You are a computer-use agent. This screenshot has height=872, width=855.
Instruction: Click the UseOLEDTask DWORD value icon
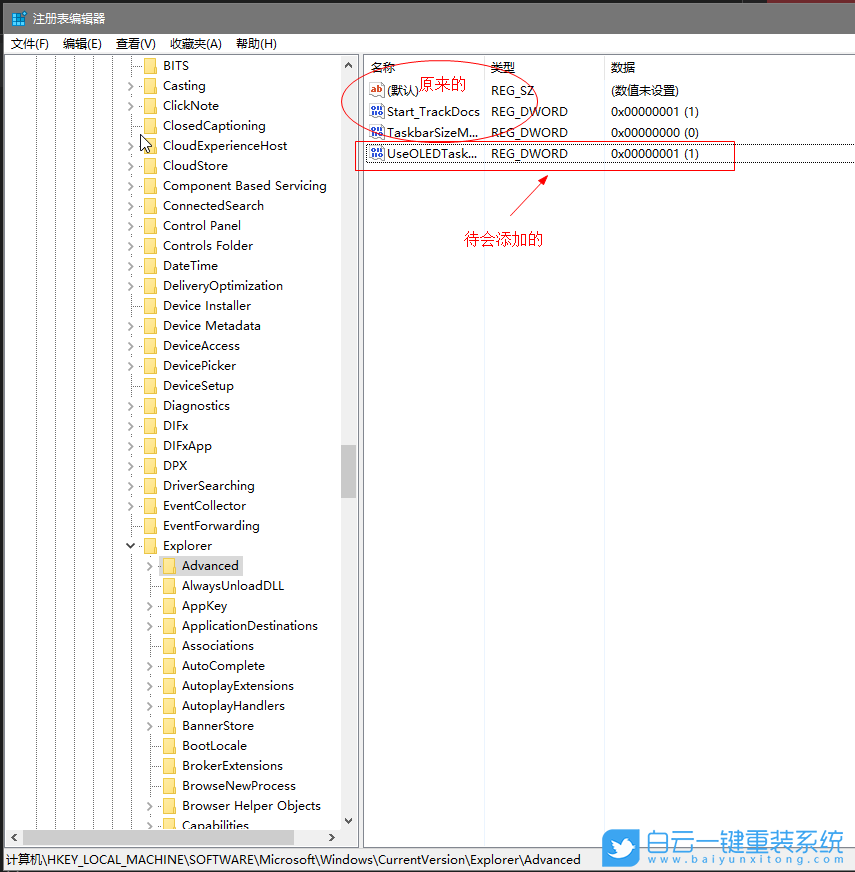pyautogui.click(x=377, y=153)
